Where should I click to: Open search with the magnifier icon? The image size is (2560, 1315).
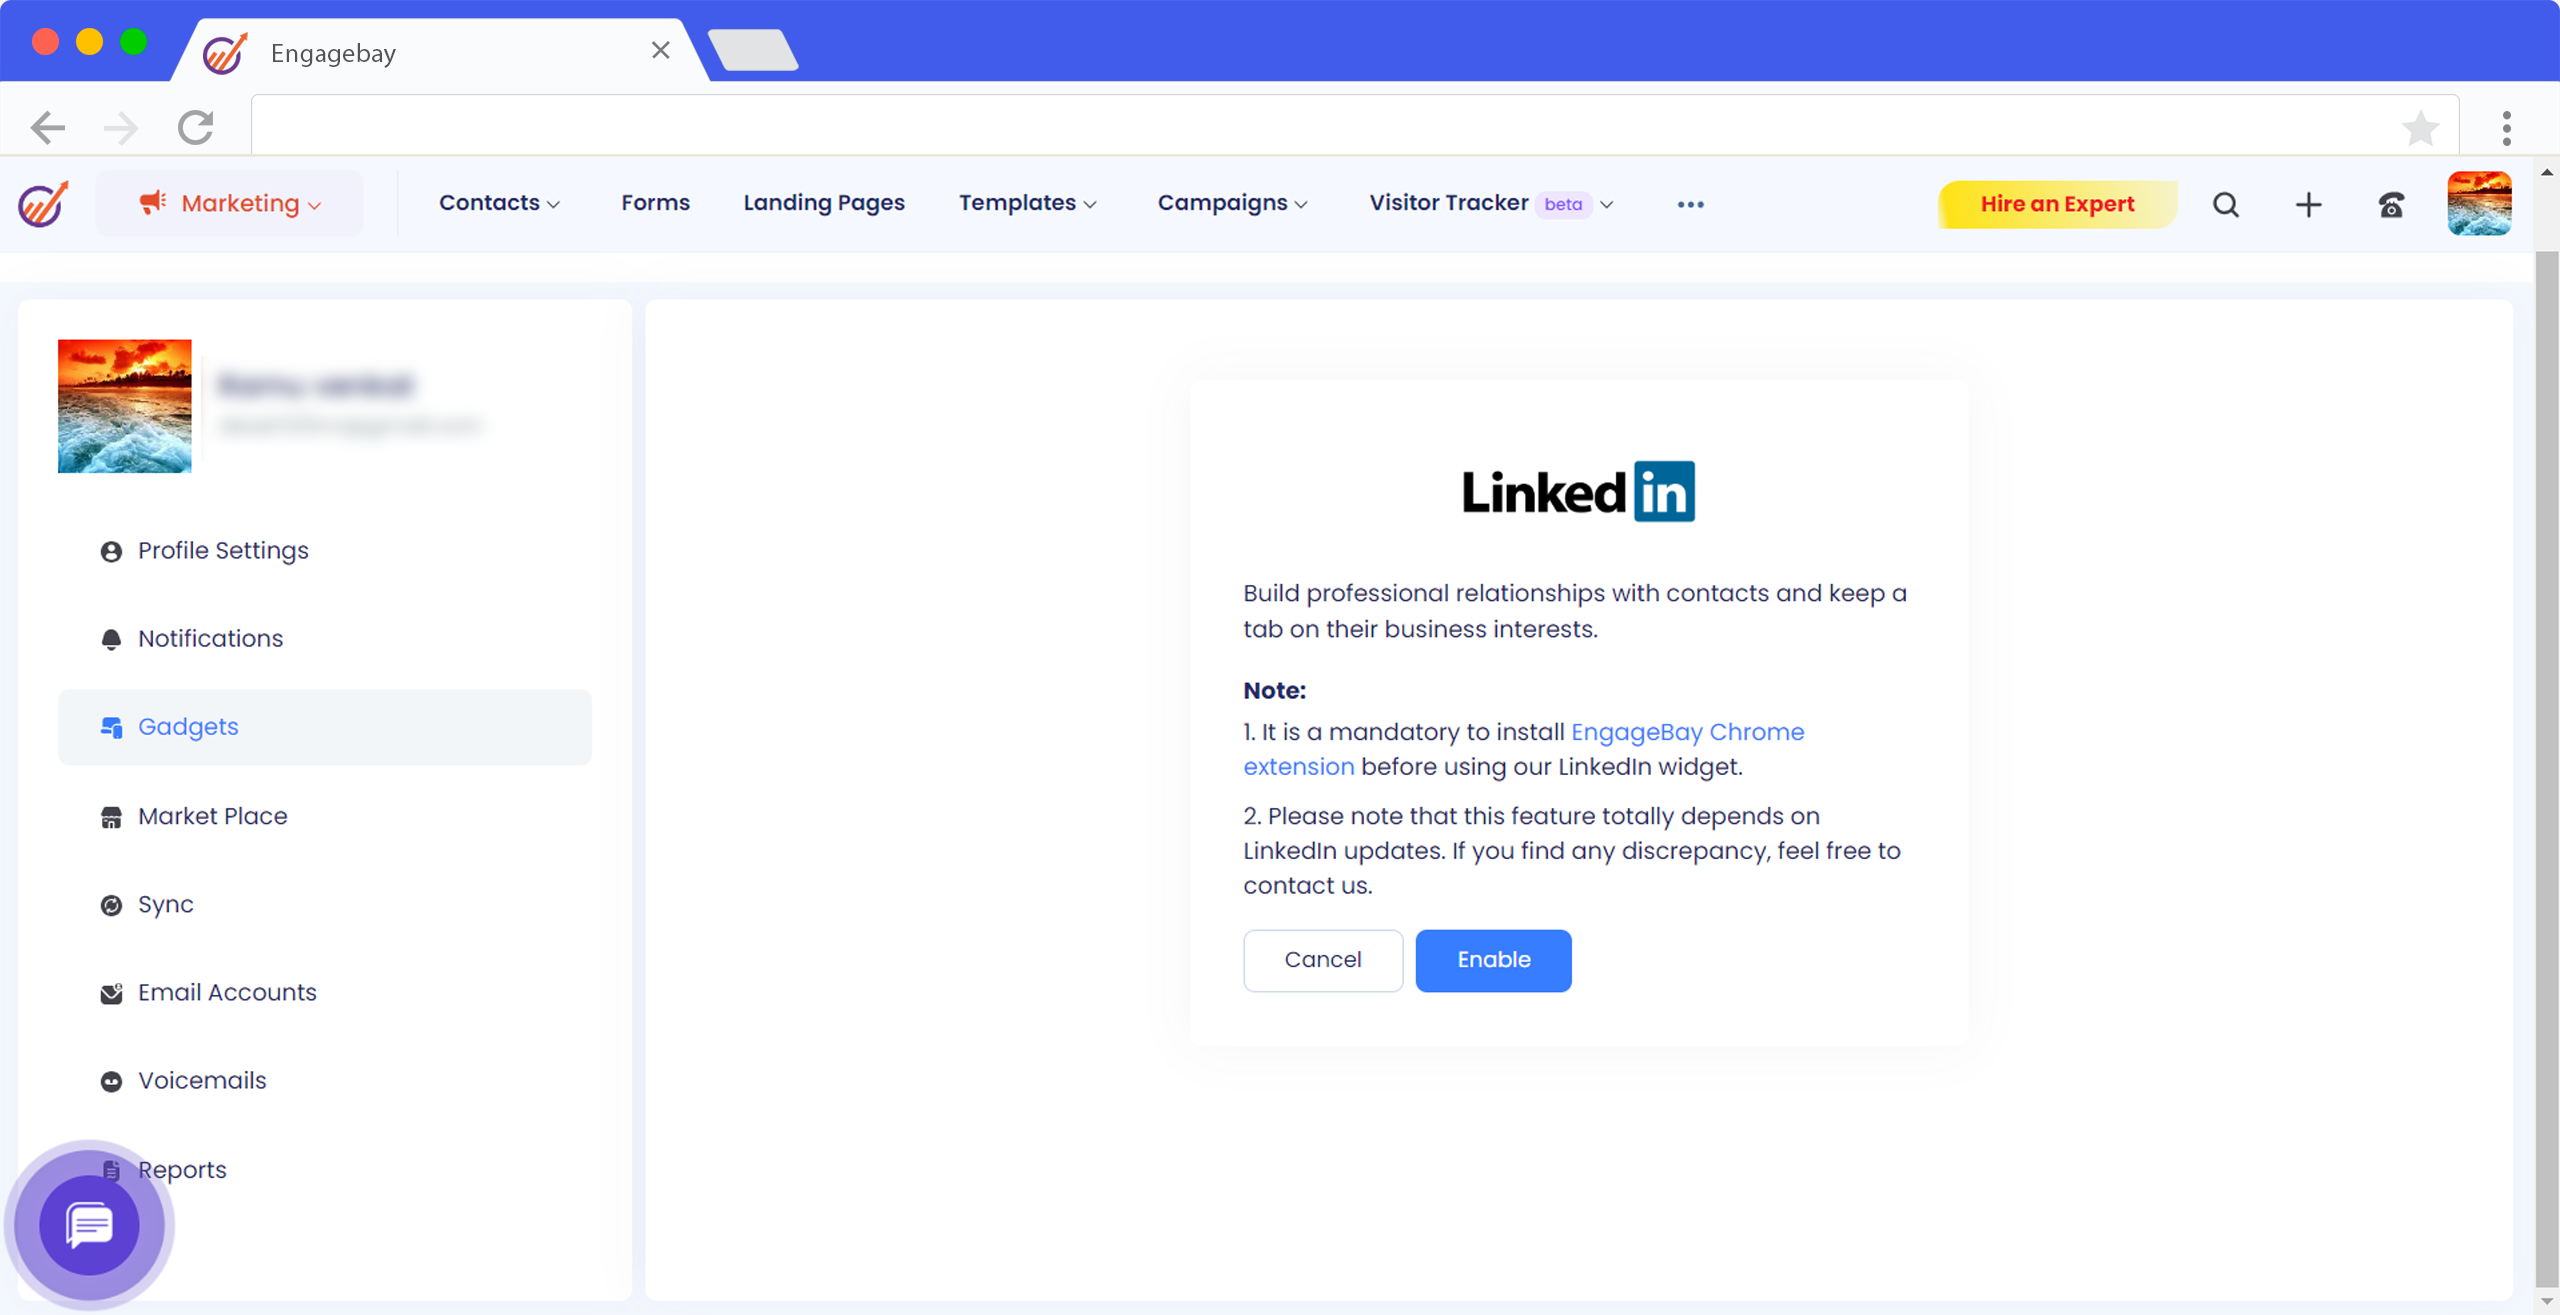pyautogui.click(x=2225, y=205)
